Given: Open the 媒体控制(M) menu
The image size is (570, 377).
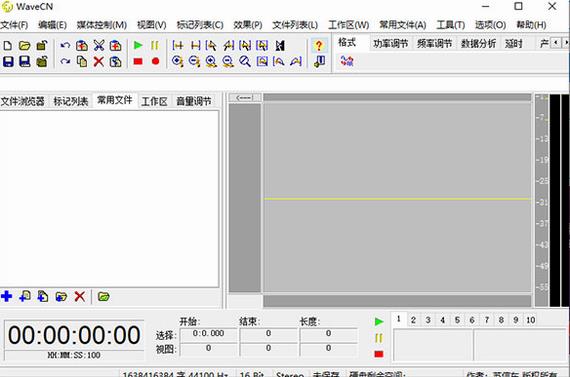Looking at the screenshot, I should coord(102,25).
